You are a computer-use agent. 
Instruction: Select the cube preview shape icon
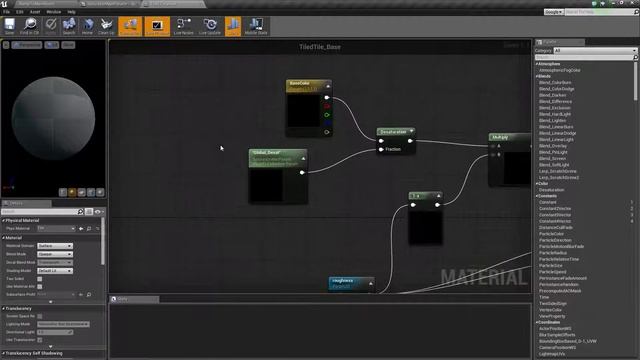tap(91, 192)
